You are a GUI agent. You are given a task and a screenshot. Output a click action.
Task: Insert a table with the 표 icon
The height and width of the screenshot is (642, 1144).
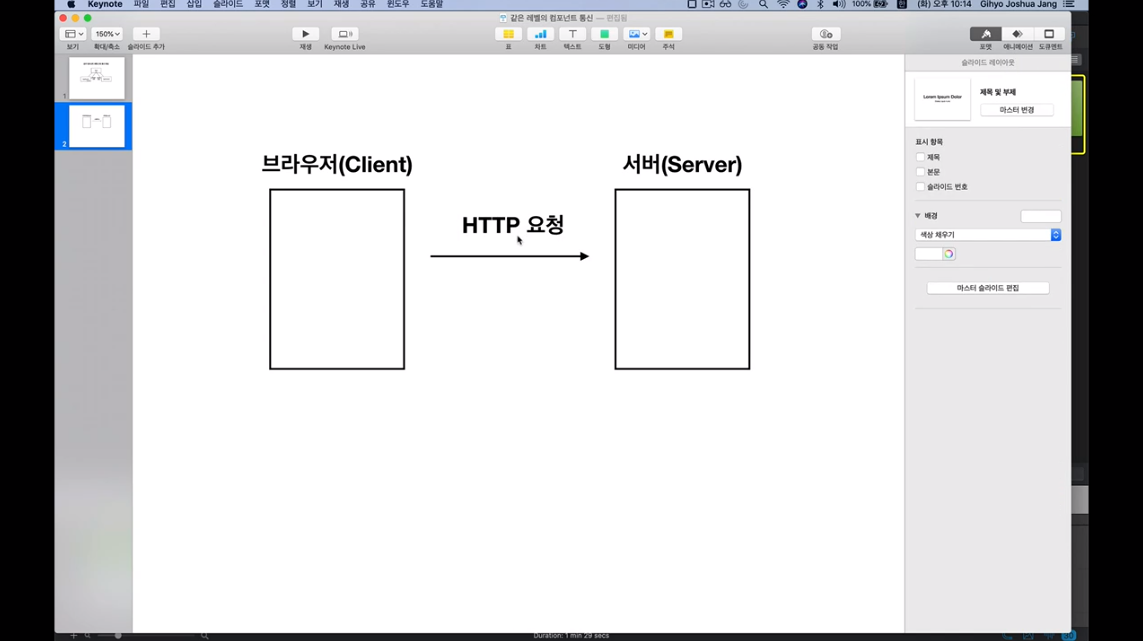[x=508, y=34]
